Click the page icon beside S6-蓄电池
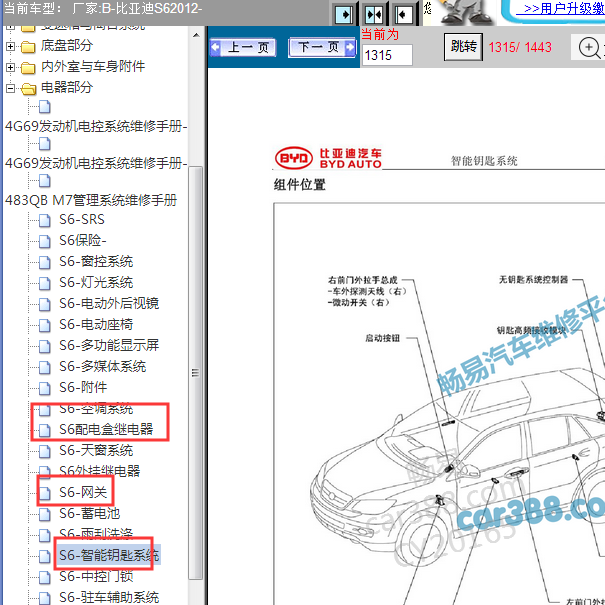This screenshot has height=605, width=605. click(x=45, y=514)
